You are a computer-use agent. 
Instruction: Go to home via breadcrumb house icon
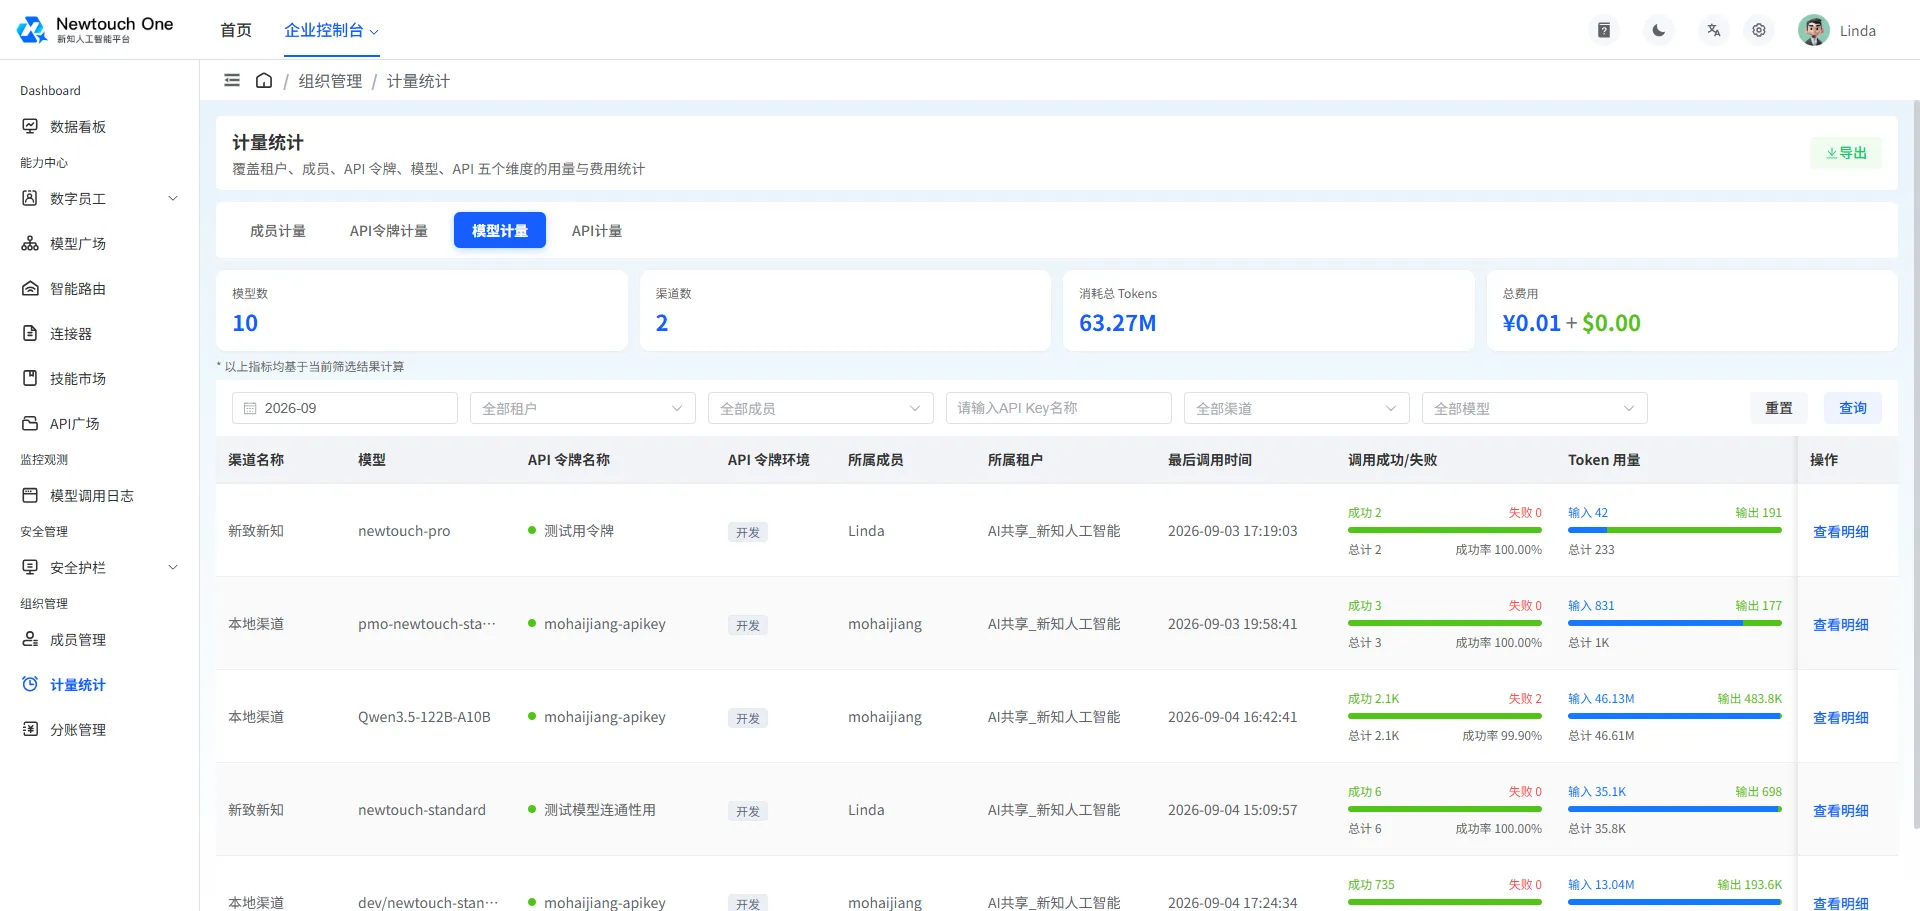coord(264,80)
